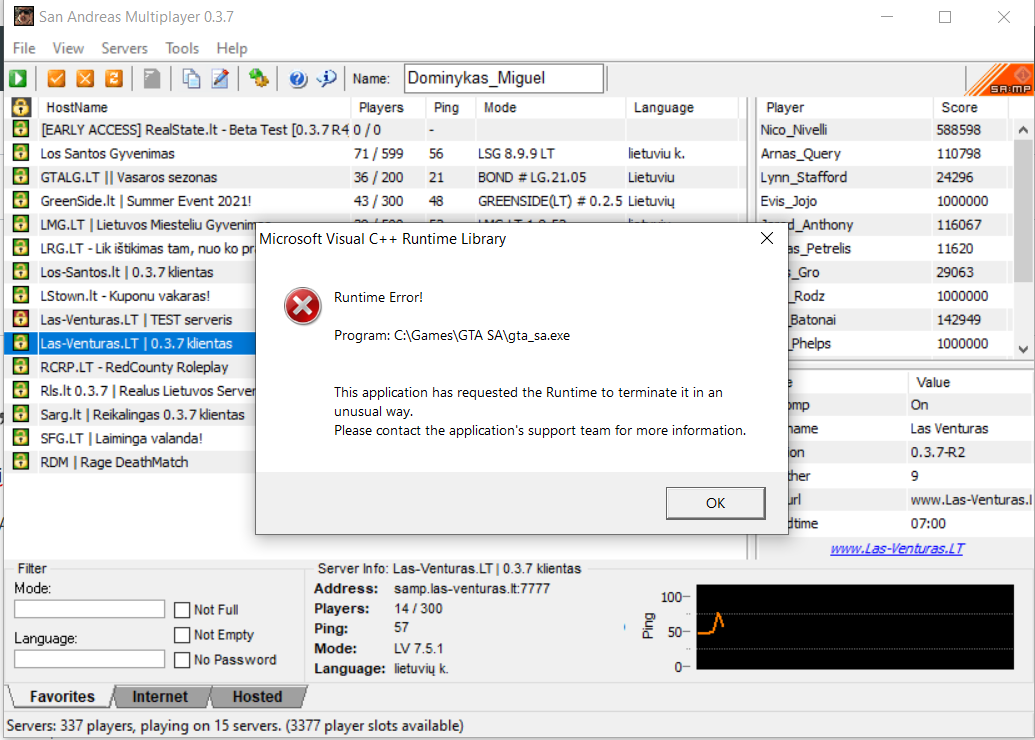Image resolution: width=1035 pixels, height=740 pixels.
Task: Sort servers by Language column header
Action: click(681, 107)
